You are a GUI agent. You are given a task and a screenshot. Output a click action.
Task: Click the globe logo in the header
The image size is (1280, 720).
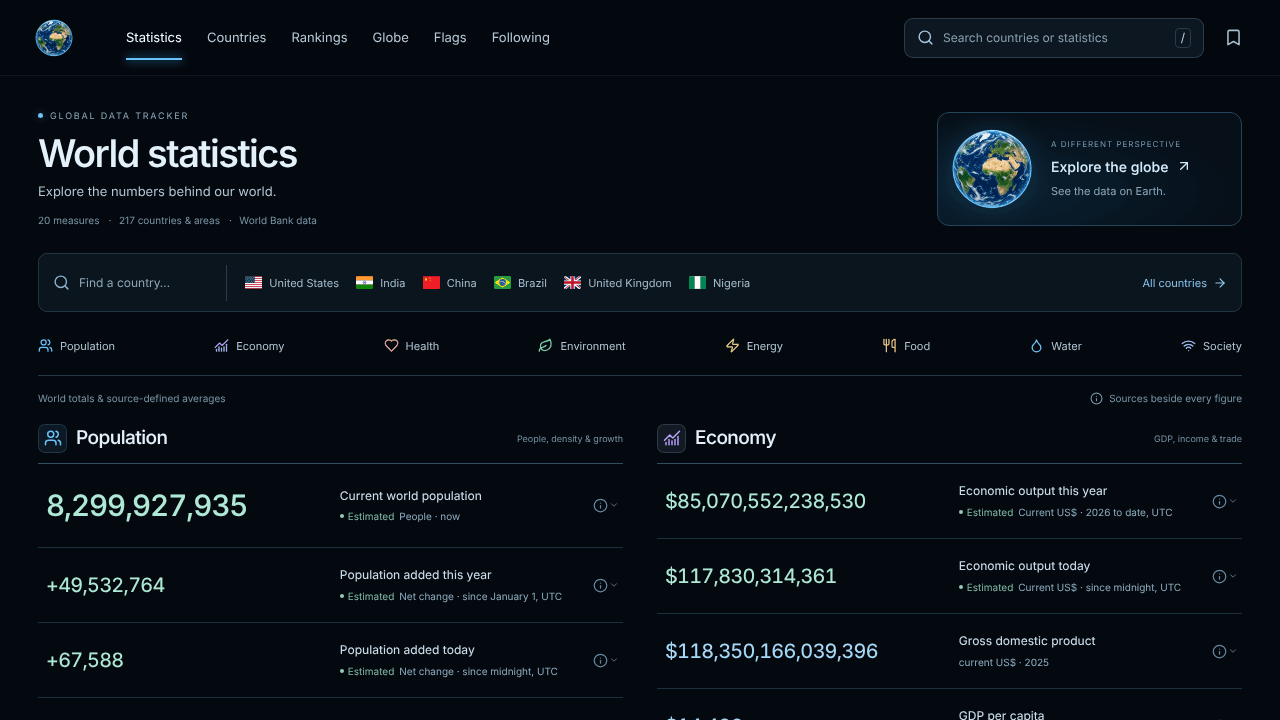pos(54,38)
